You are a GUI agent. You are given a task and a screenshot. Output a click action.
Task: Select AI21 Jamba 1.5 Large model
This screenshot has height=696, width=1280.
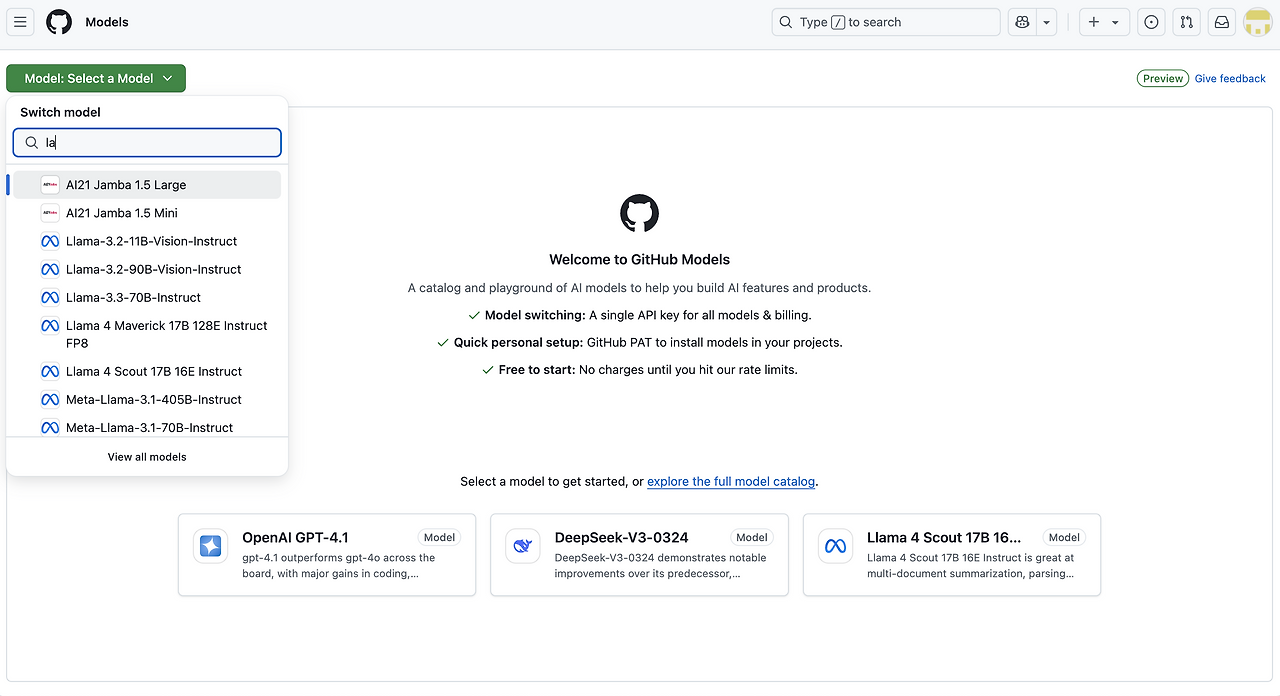coord(147,185)
